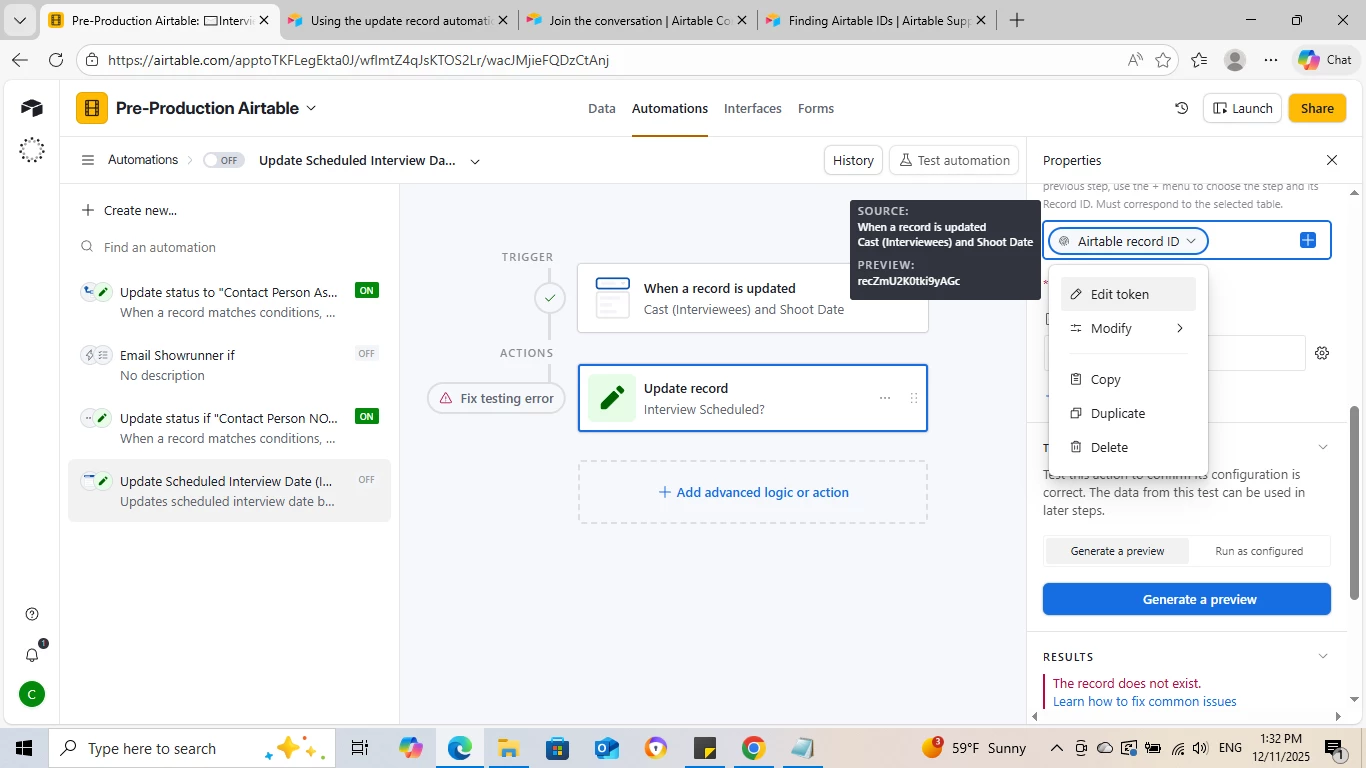Click Create new... automation
1366x768 pixels.
point(128,210)
